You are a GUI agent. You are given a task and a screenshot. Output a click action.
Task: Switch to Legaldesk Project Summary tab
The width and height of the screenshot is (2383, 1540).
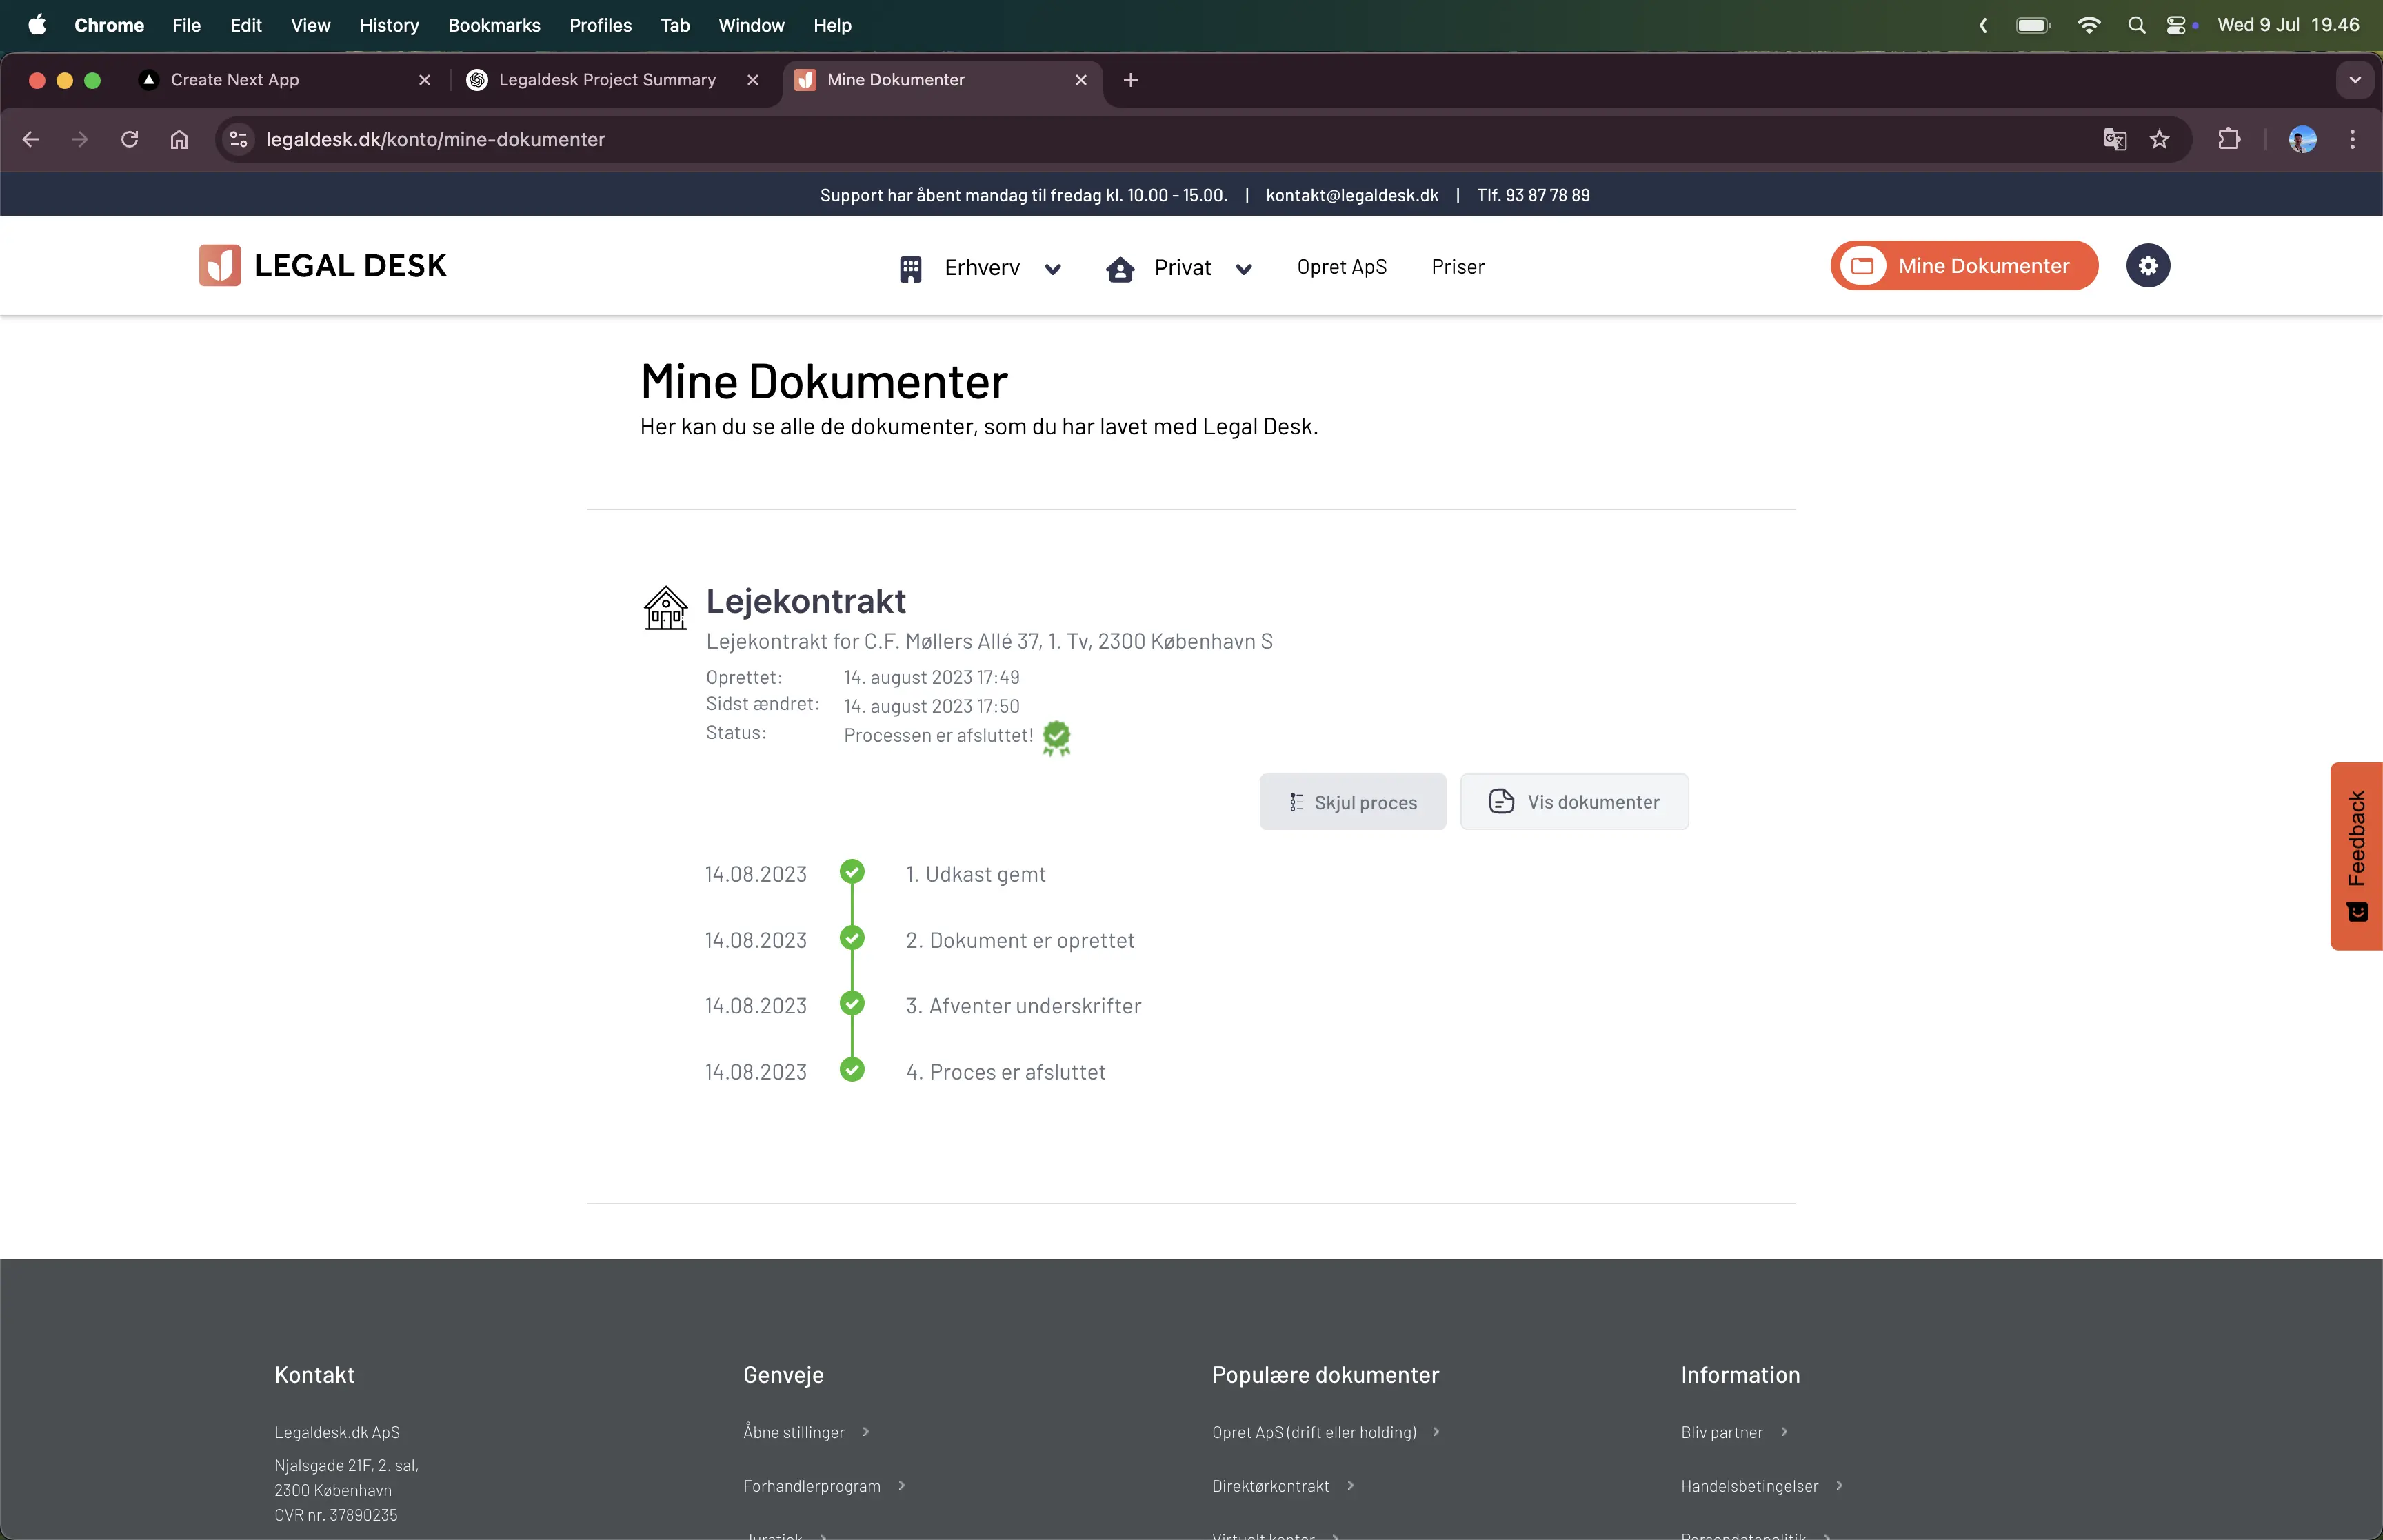tap(606, 80)
